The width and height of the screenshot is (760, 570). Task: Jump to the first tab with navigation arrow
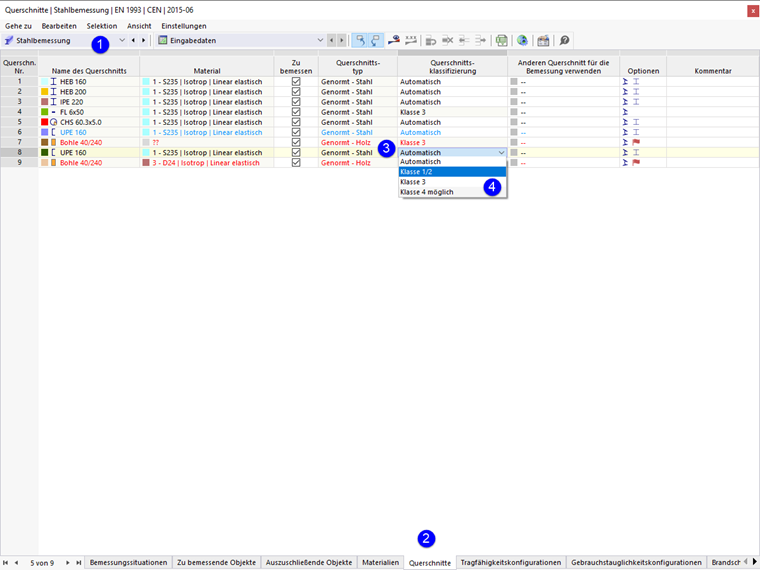[6, 563]
